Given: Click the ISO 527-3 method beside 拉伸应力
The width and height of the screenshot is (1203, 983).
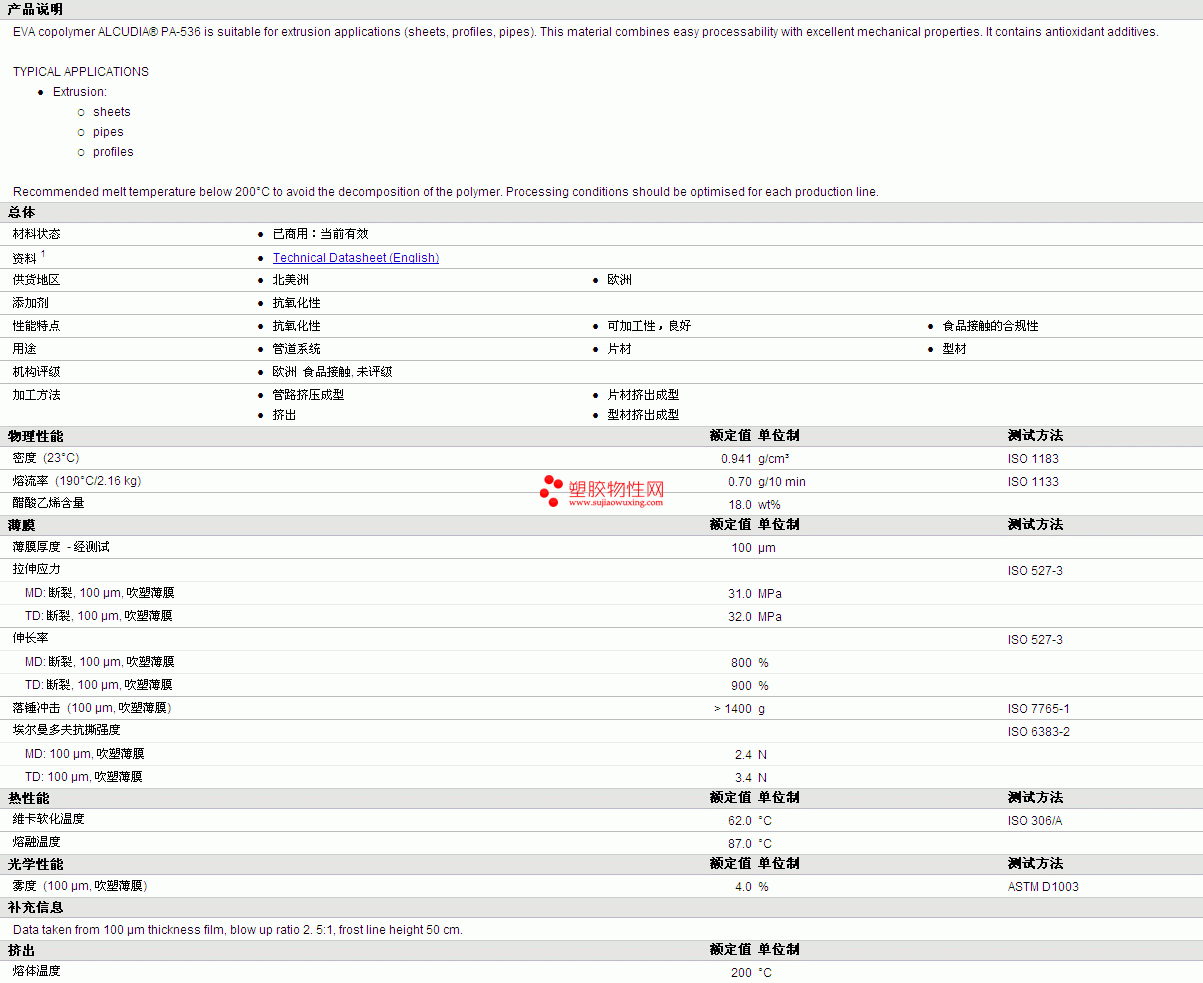Looking at the screenshot, I should [x=1035, y=571].
